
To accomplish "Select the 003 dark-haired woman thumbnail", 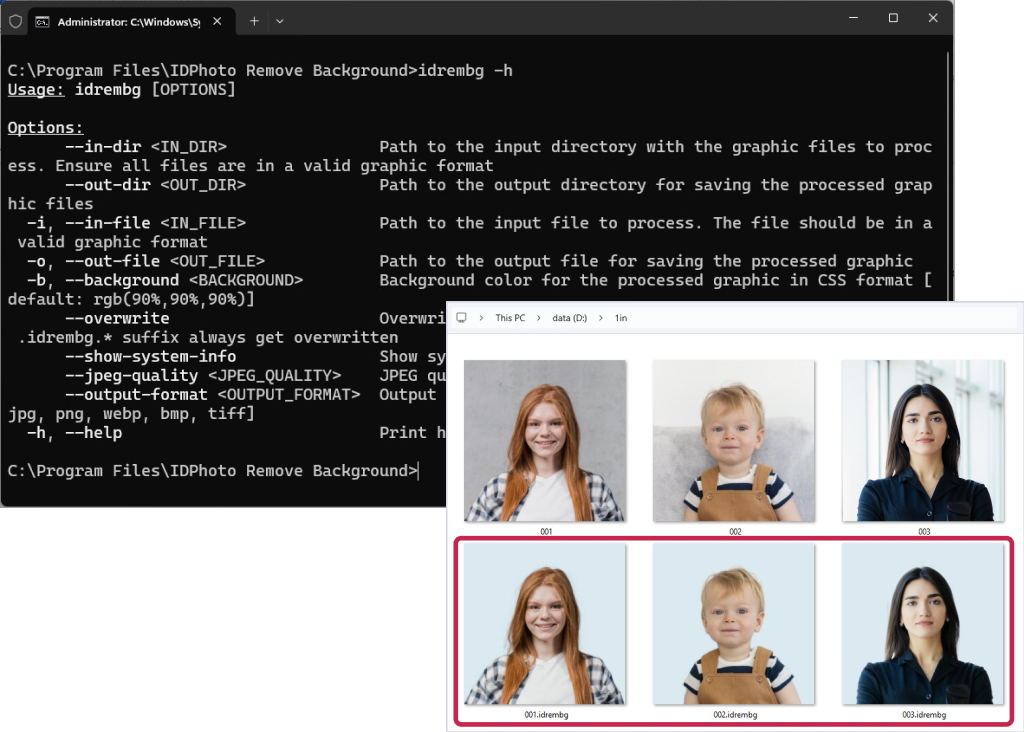I will click(x=923, y=441).
